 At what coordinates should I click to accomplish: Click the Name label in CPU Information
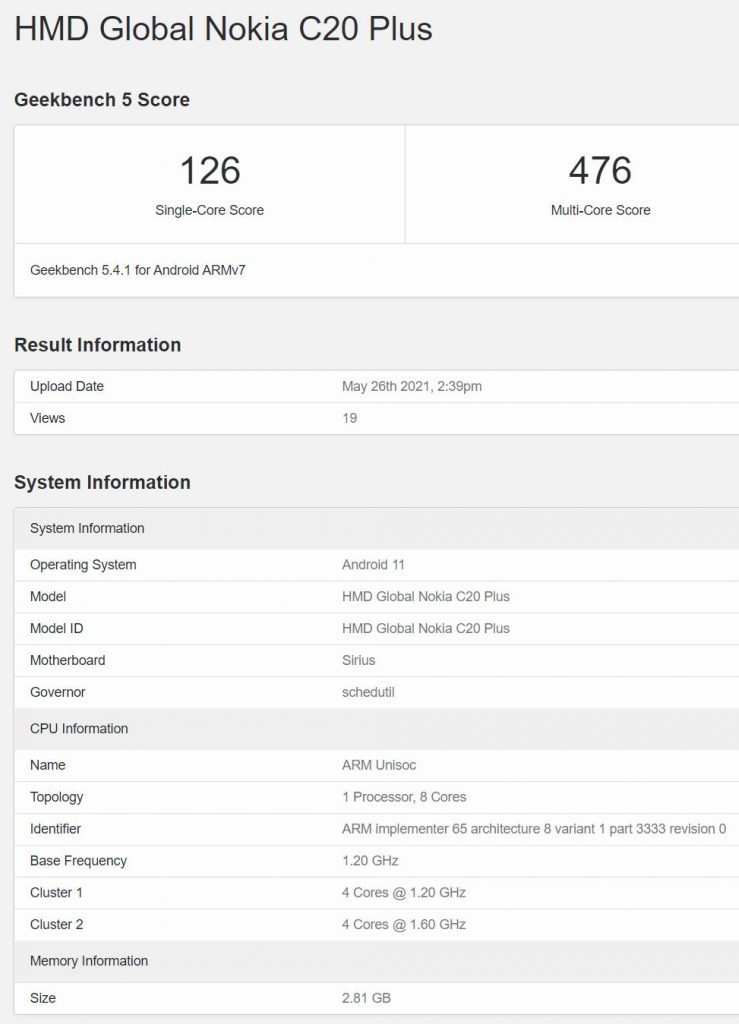tap(48, 765)
